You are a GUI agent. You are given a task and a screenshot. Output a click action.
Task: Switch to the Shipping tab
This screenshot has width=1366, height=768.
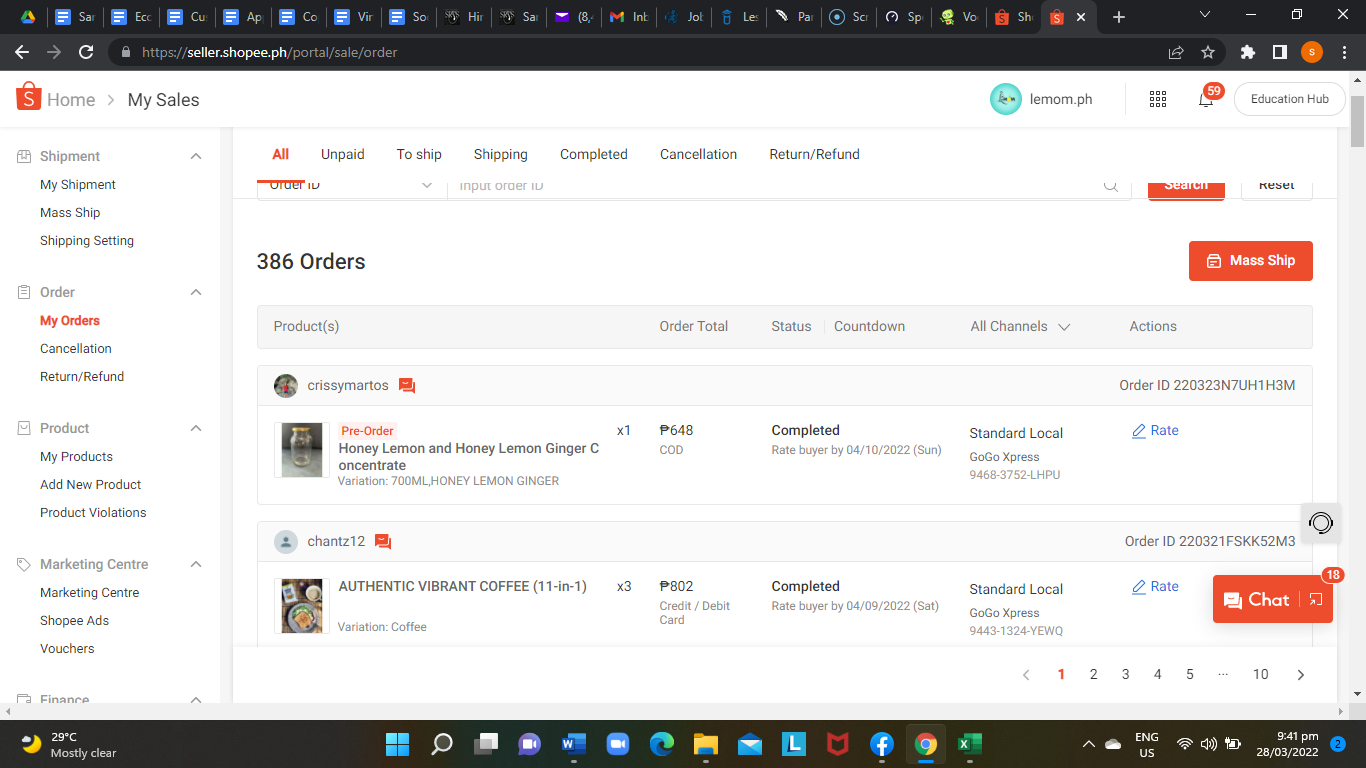(501, 154)
